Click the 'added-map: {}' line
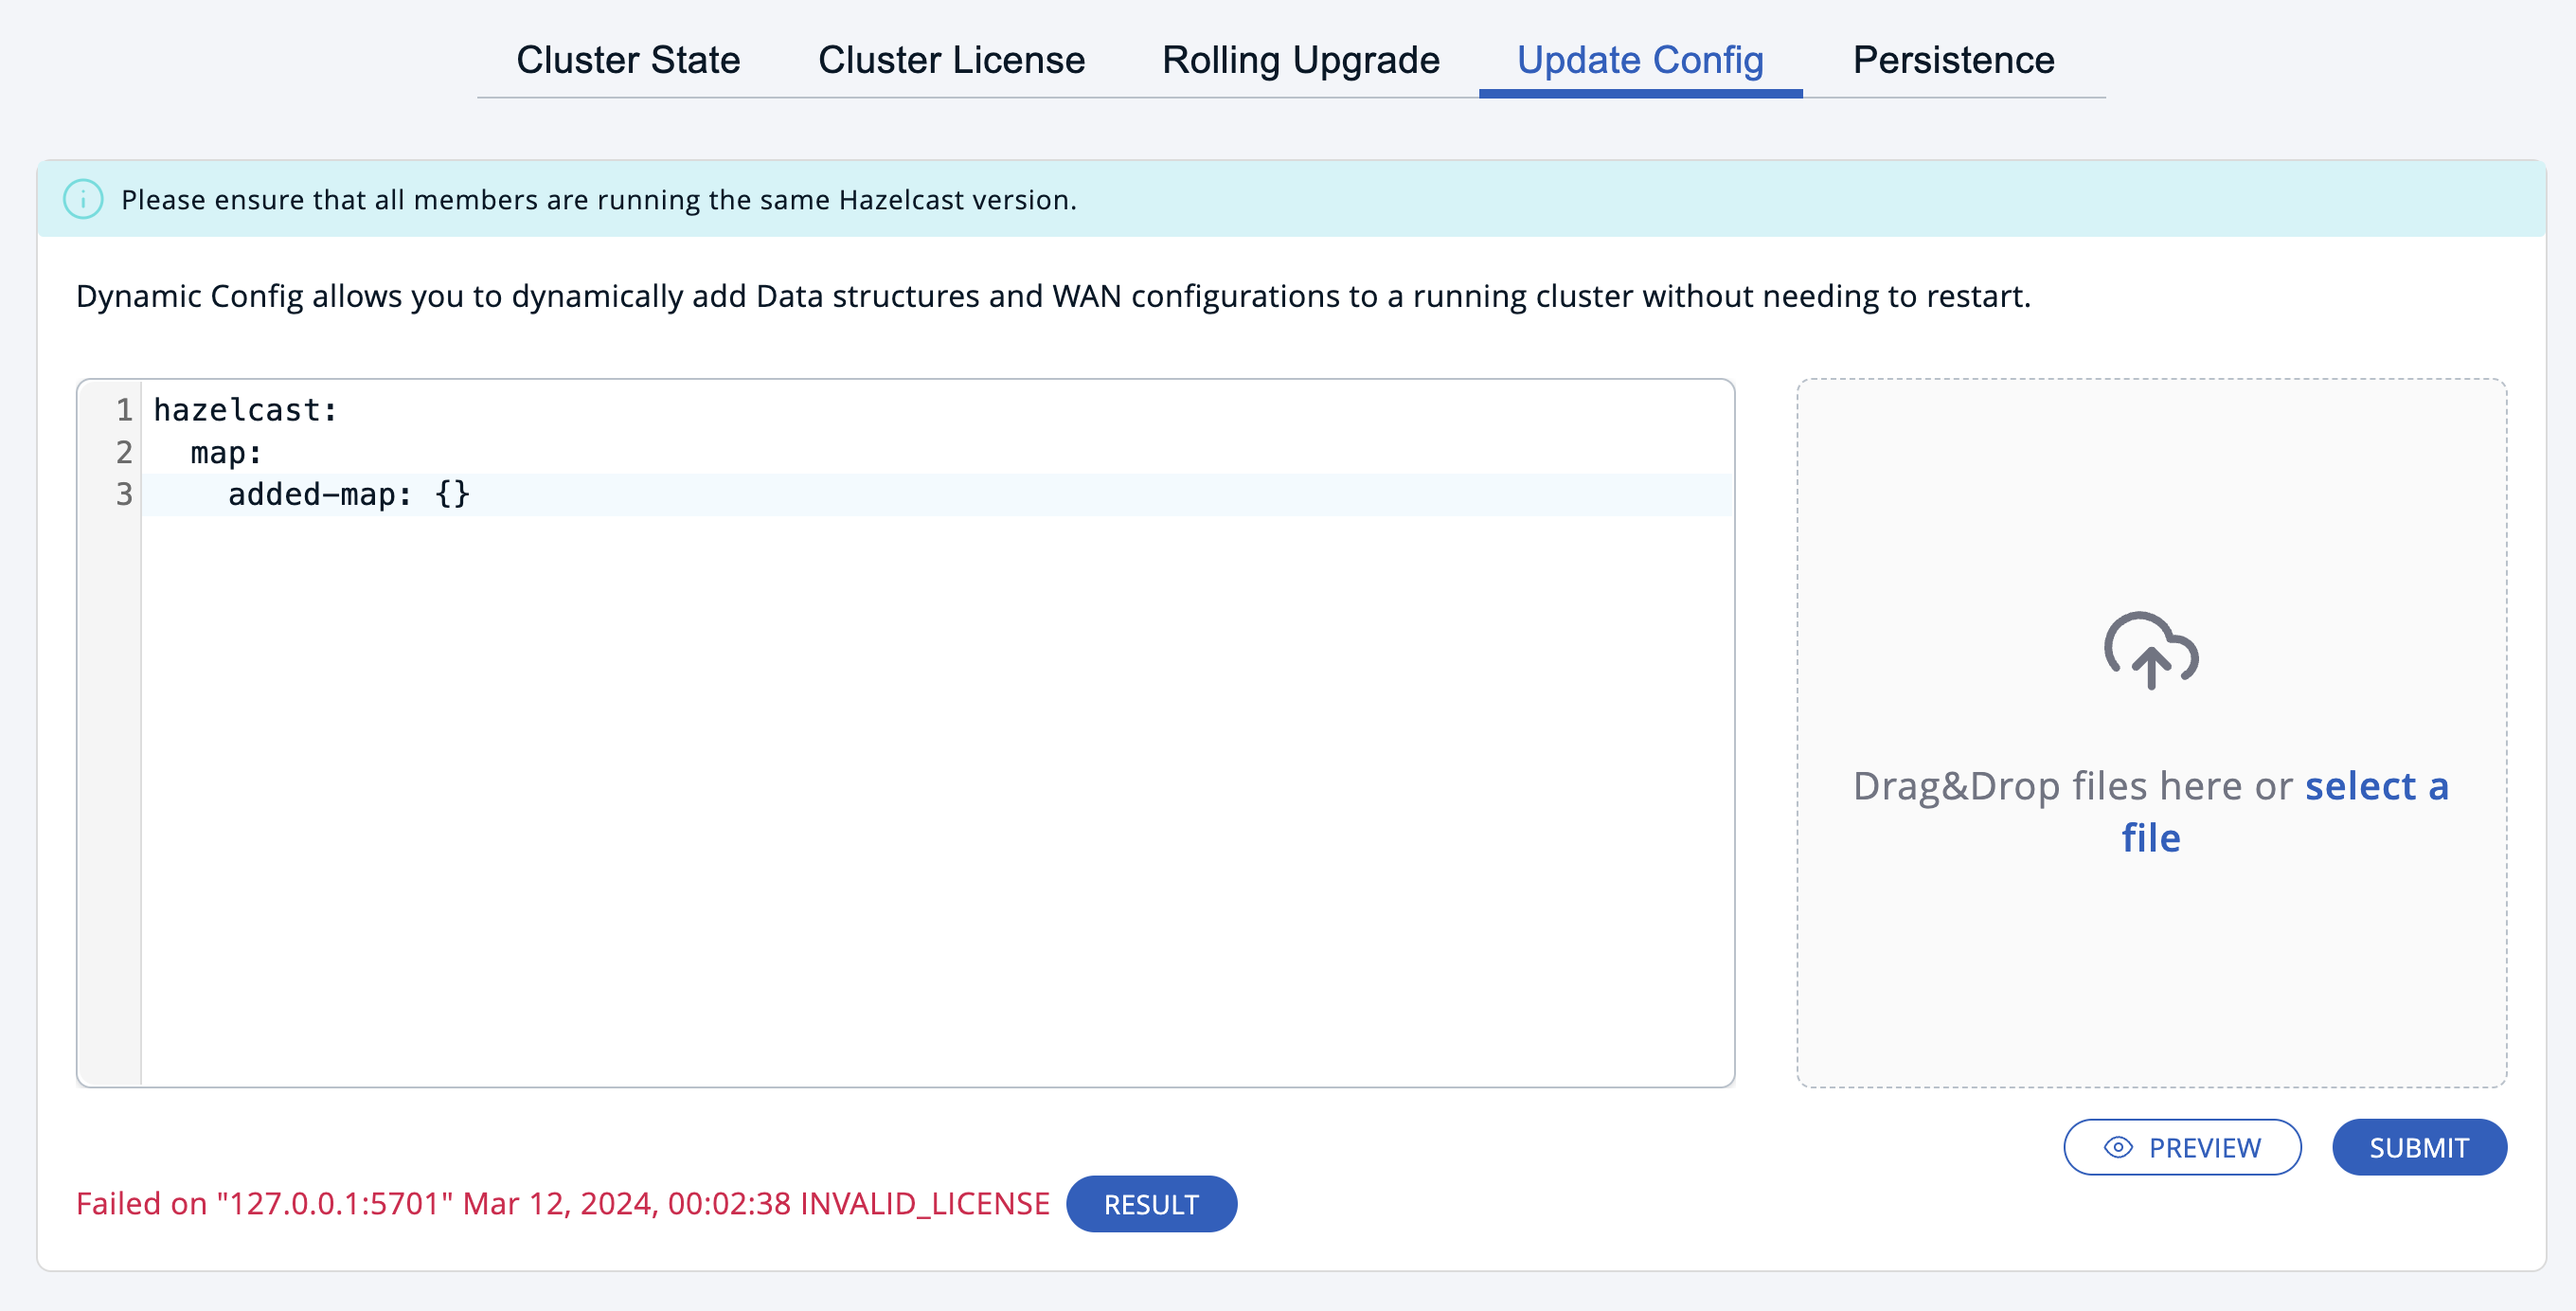This screenshot has height=1311, width=2576. [x=349, y=494]
